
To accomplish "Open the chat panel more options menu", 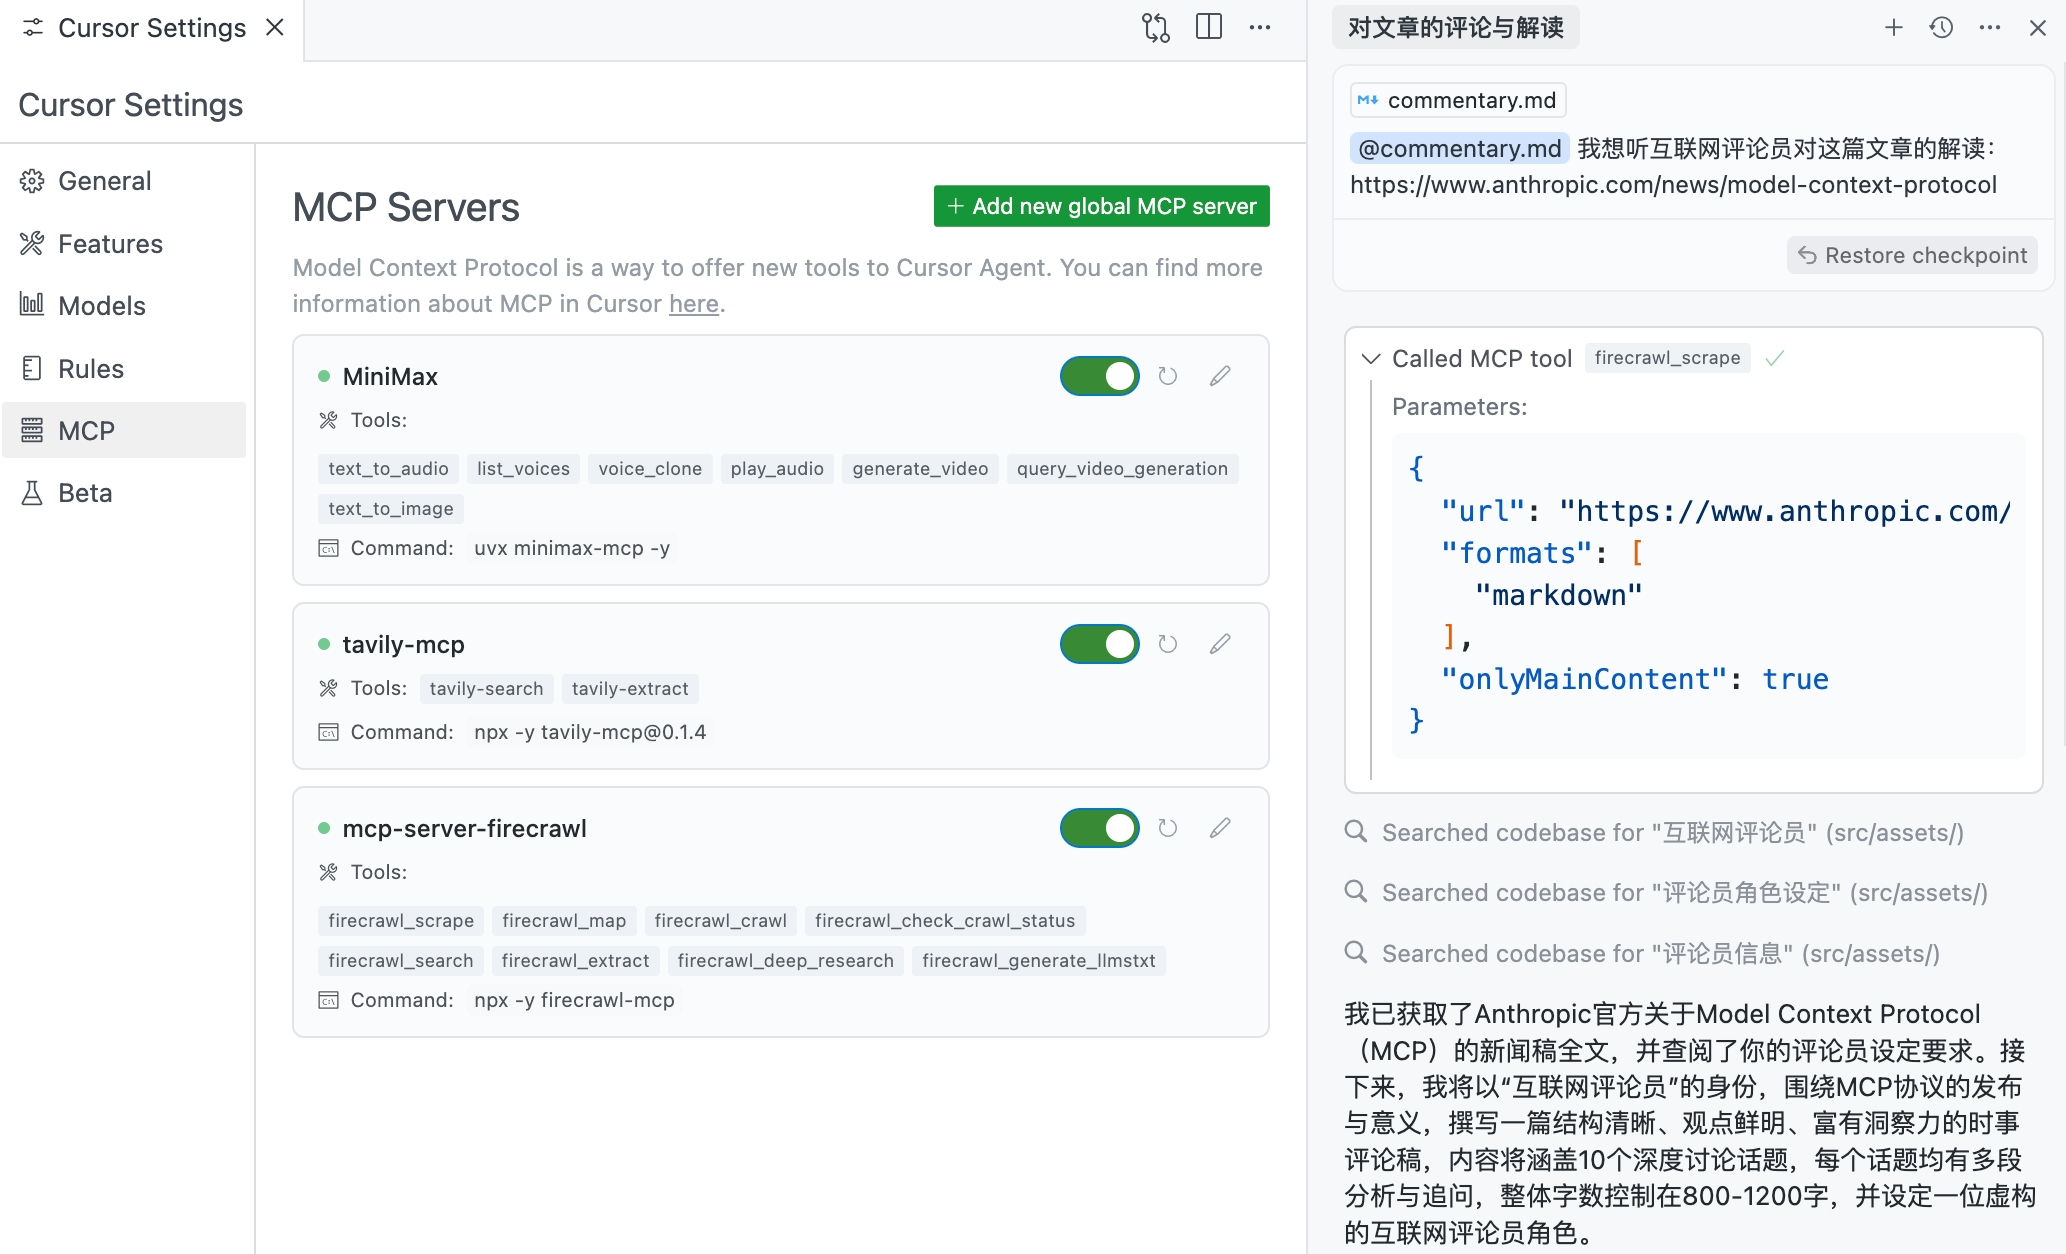I will click(1989, 28).
